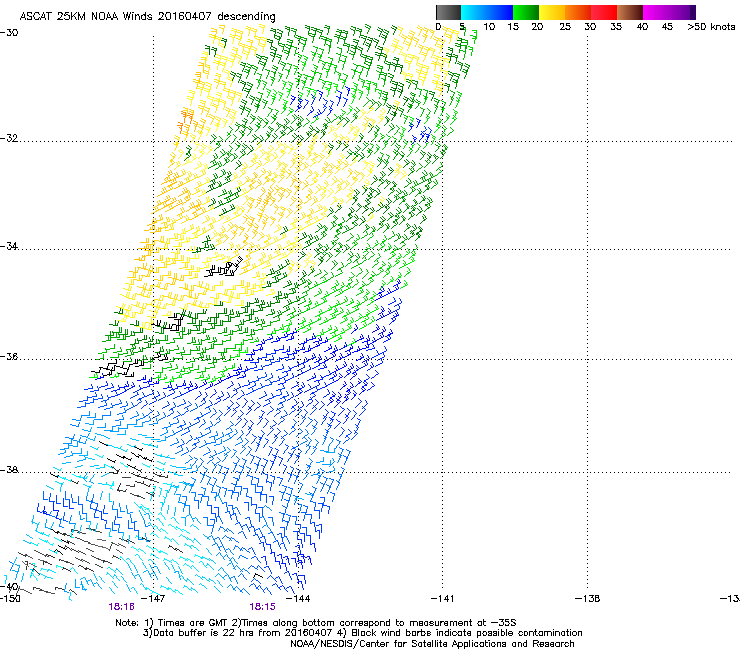Click the green 15-20 knots legend segment
The height and width of the screenshot is (650, 740).
(526, 12)
